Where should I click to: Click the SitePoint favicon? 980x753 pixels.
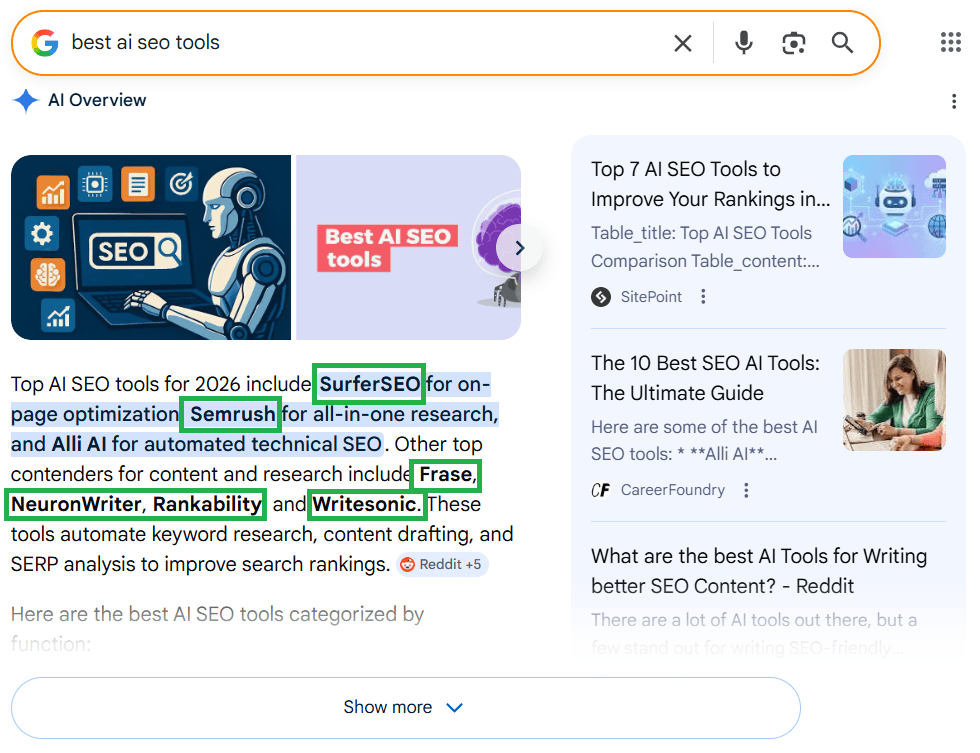[x=600, y=297]
